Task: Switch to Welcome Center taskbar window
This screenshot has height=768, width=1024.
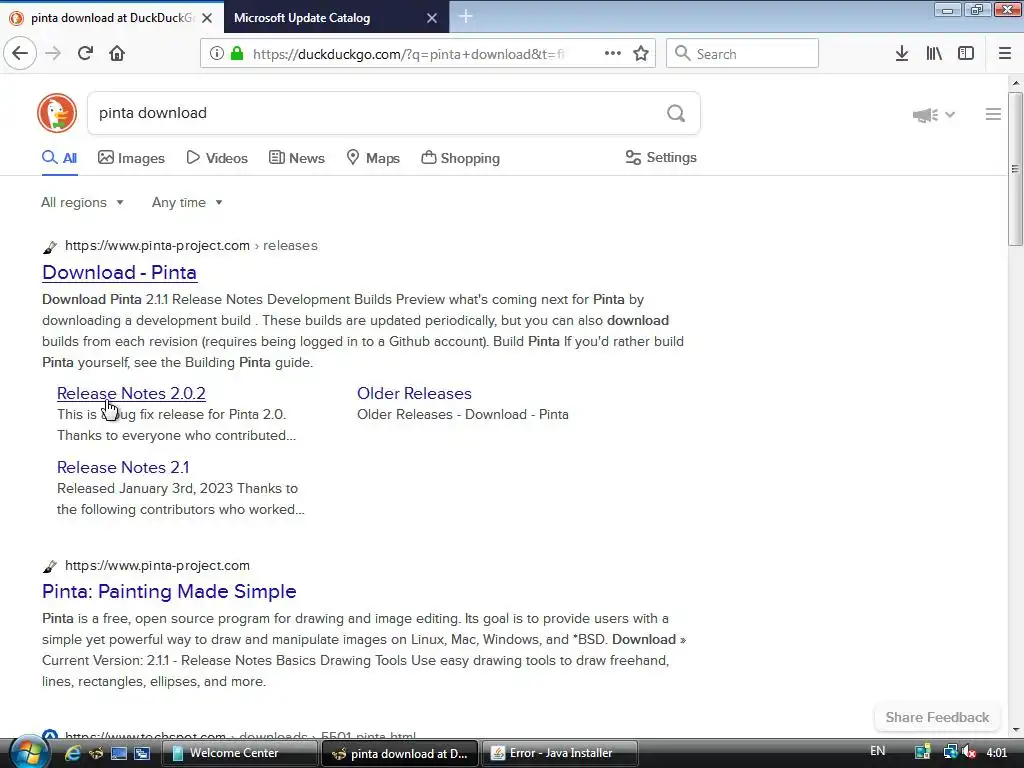Action: [238, 753]
